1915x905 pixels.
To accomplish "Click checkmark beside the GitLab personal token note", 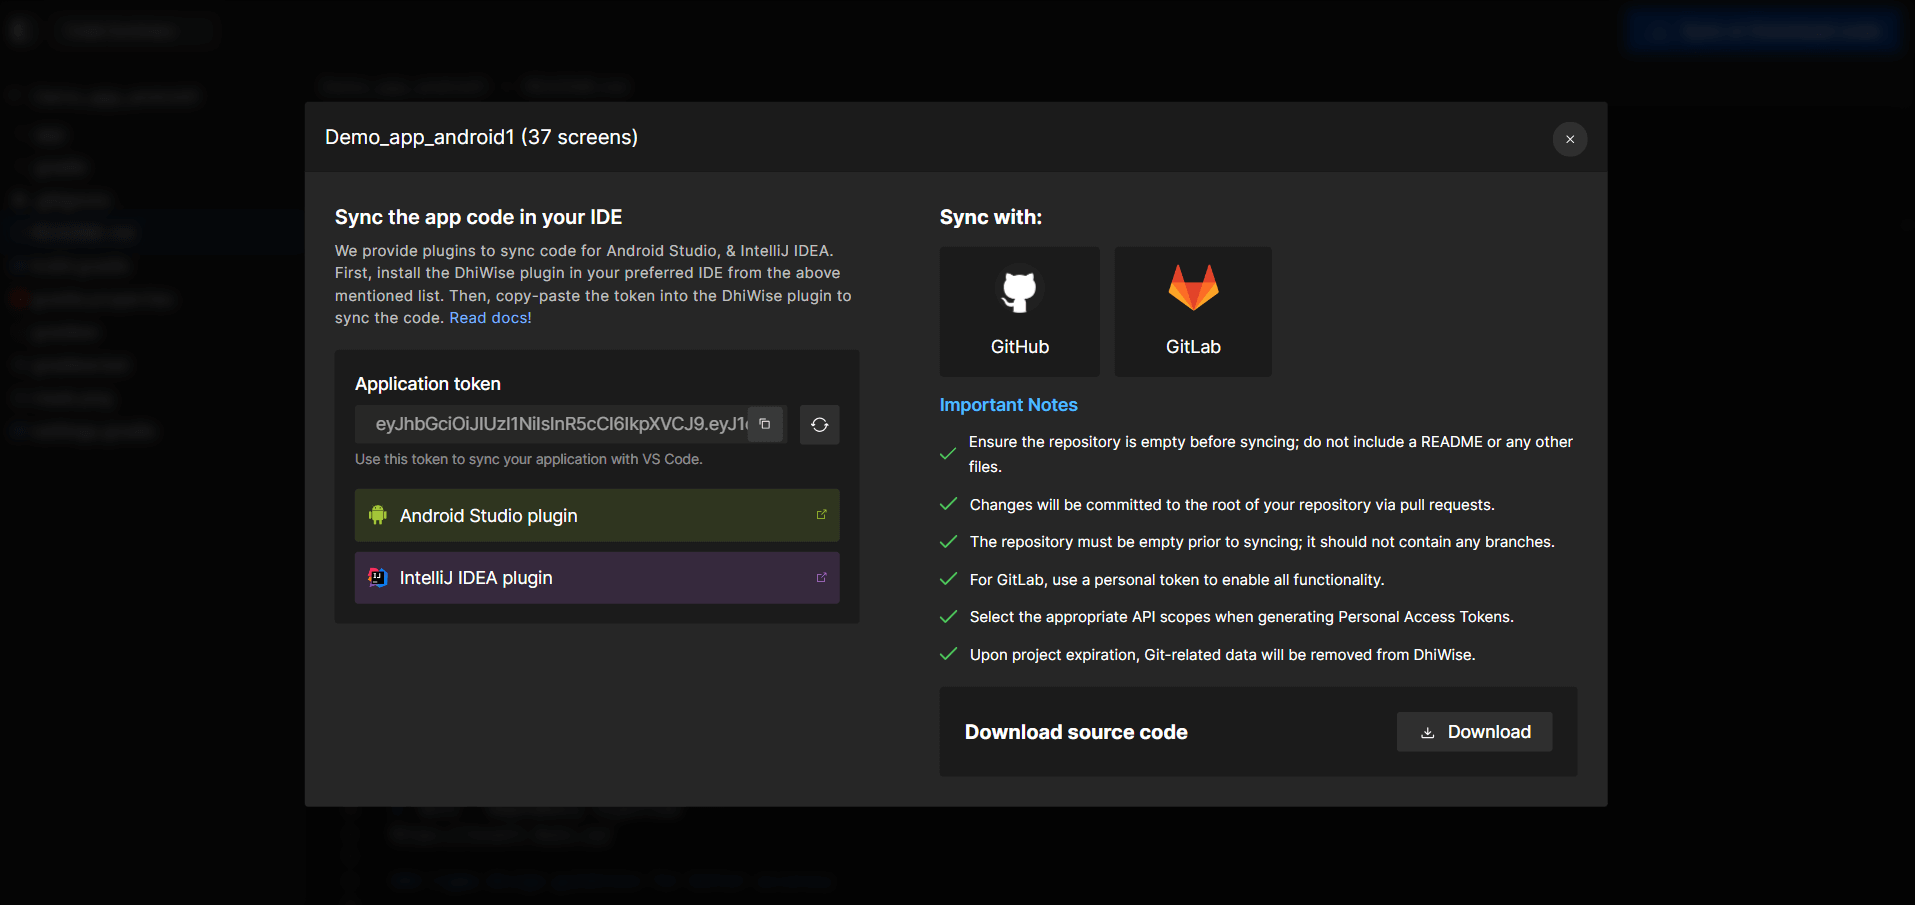I will coord(948,579).
